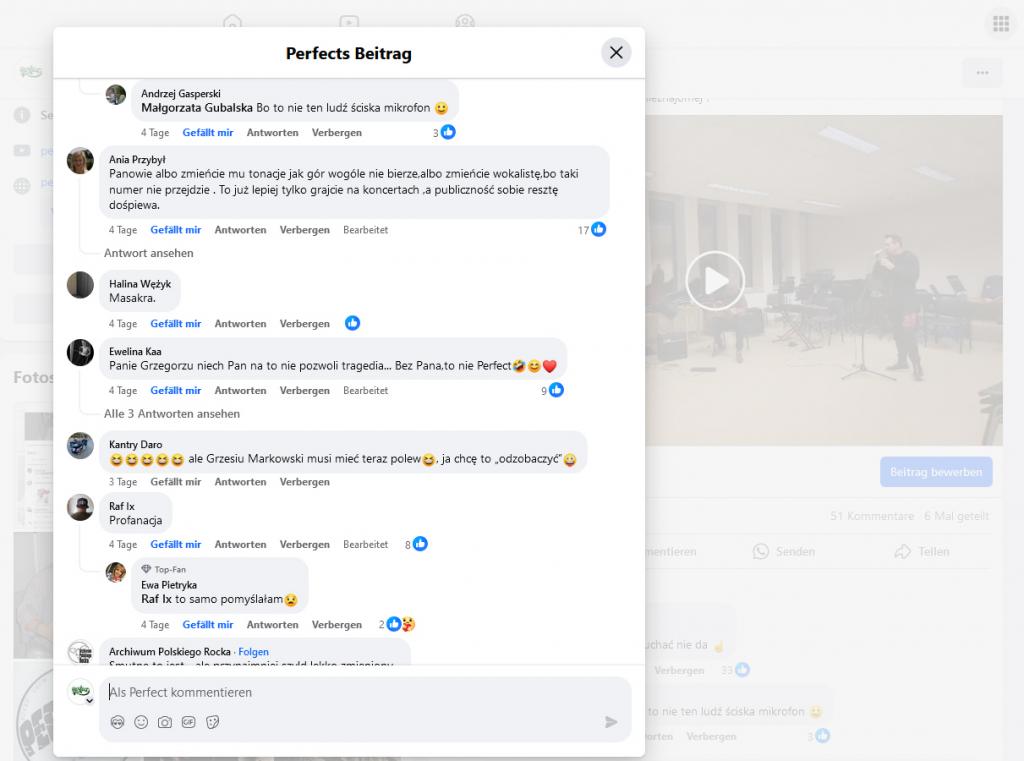
Task: Hide Ewelina Kaa's comment
Action: (x=304, y=391)
